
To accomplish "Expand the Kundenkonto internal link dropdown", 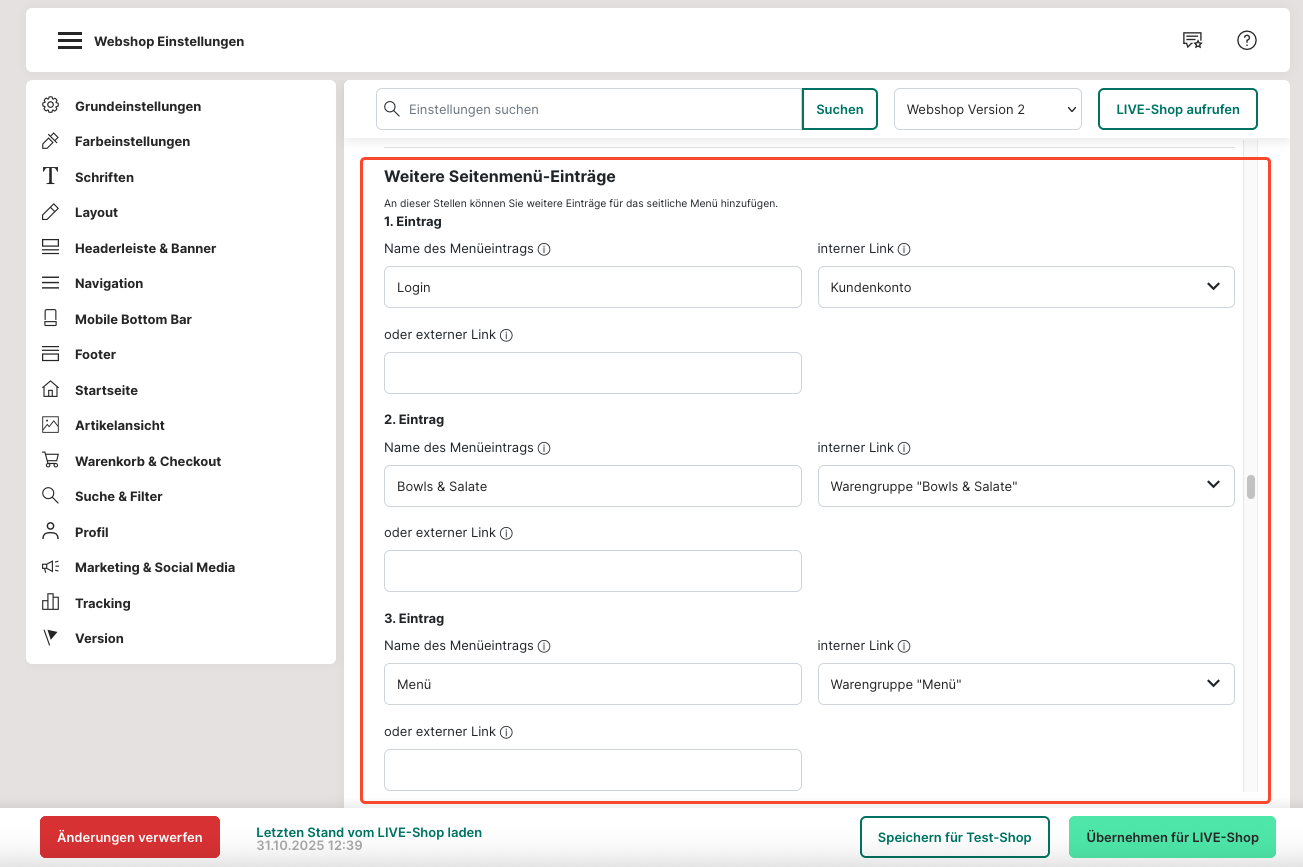I will pyautogui.click(x=1025, y=287).
